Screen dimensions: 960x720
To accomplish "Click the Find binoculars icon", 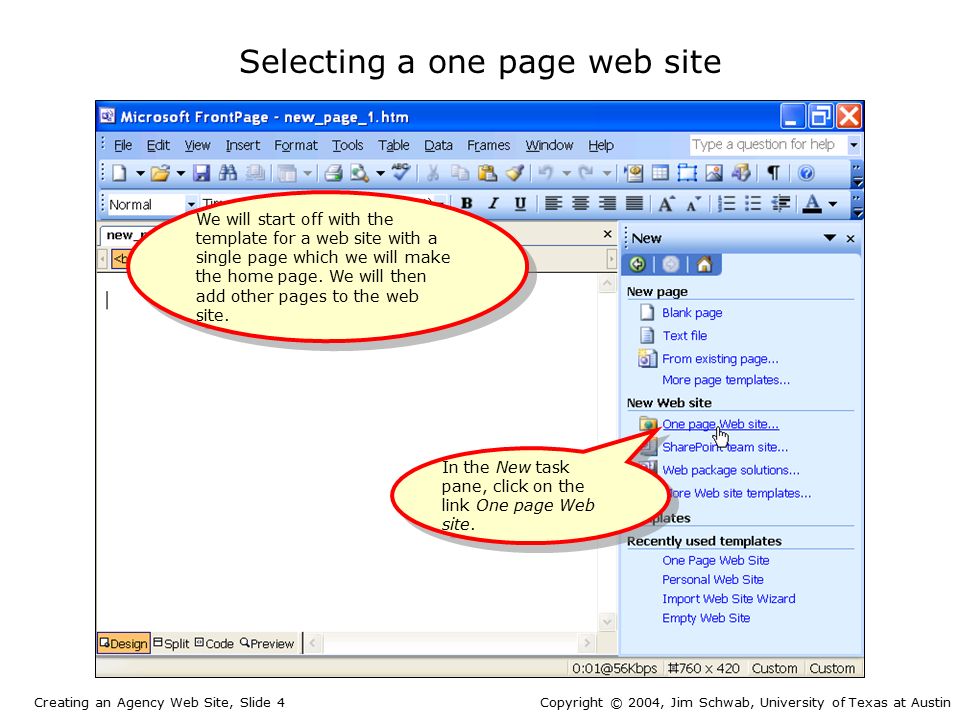I will 228,173.
